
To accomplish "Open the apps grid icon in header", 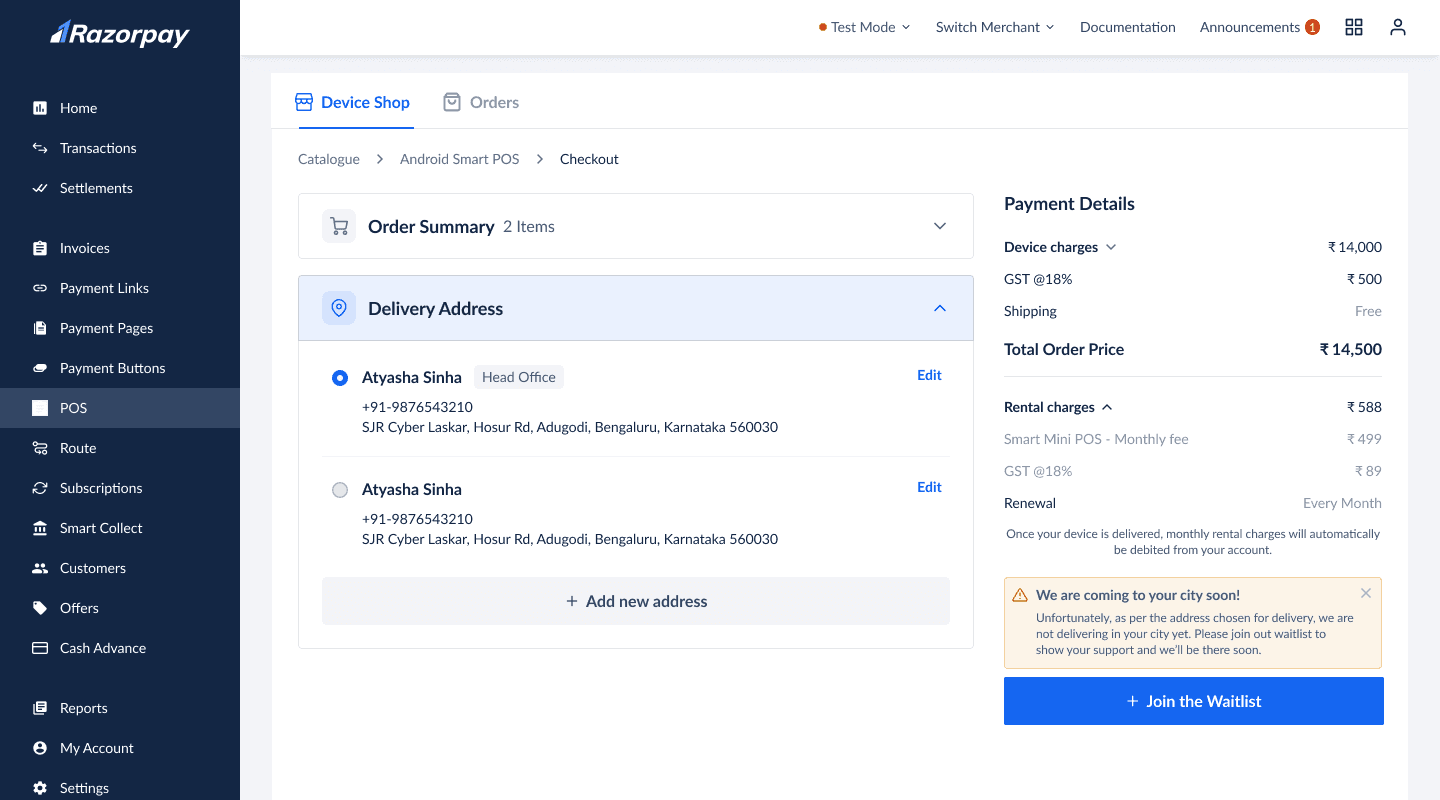I will tap(1354, 27).
